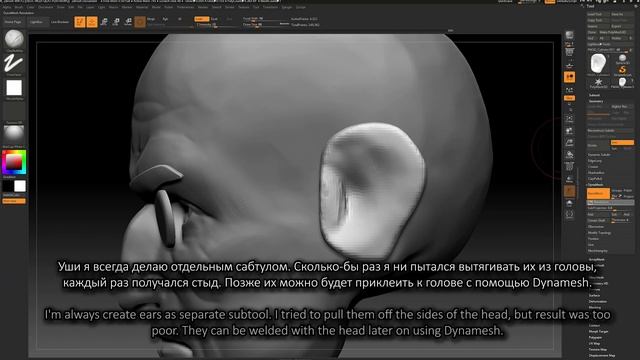Toggle Edit mode button in top shelf

(x=80, y=22)
